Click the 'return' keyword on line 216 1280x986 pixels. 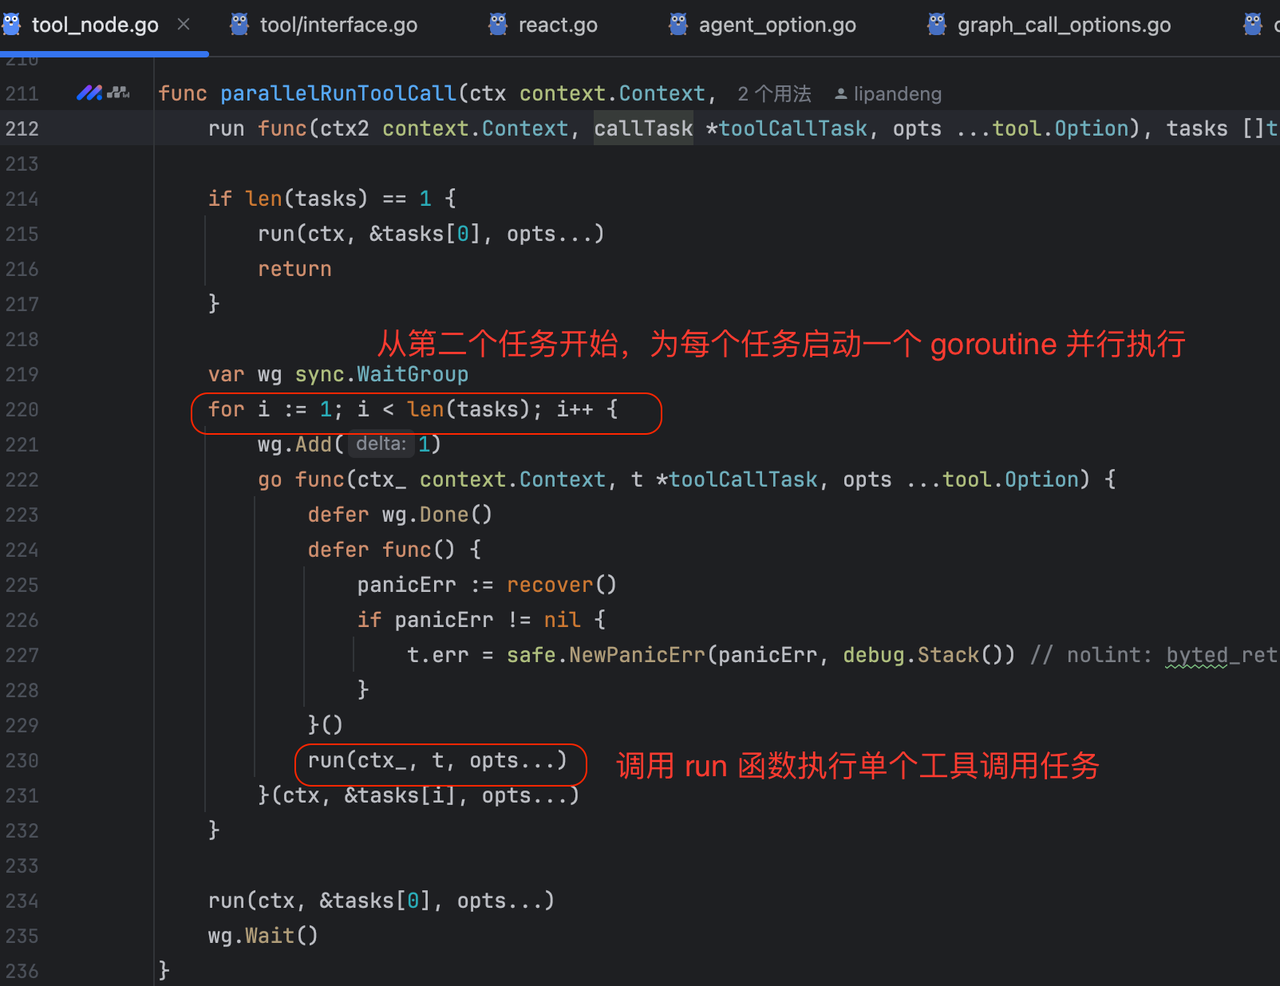point(295,269)
